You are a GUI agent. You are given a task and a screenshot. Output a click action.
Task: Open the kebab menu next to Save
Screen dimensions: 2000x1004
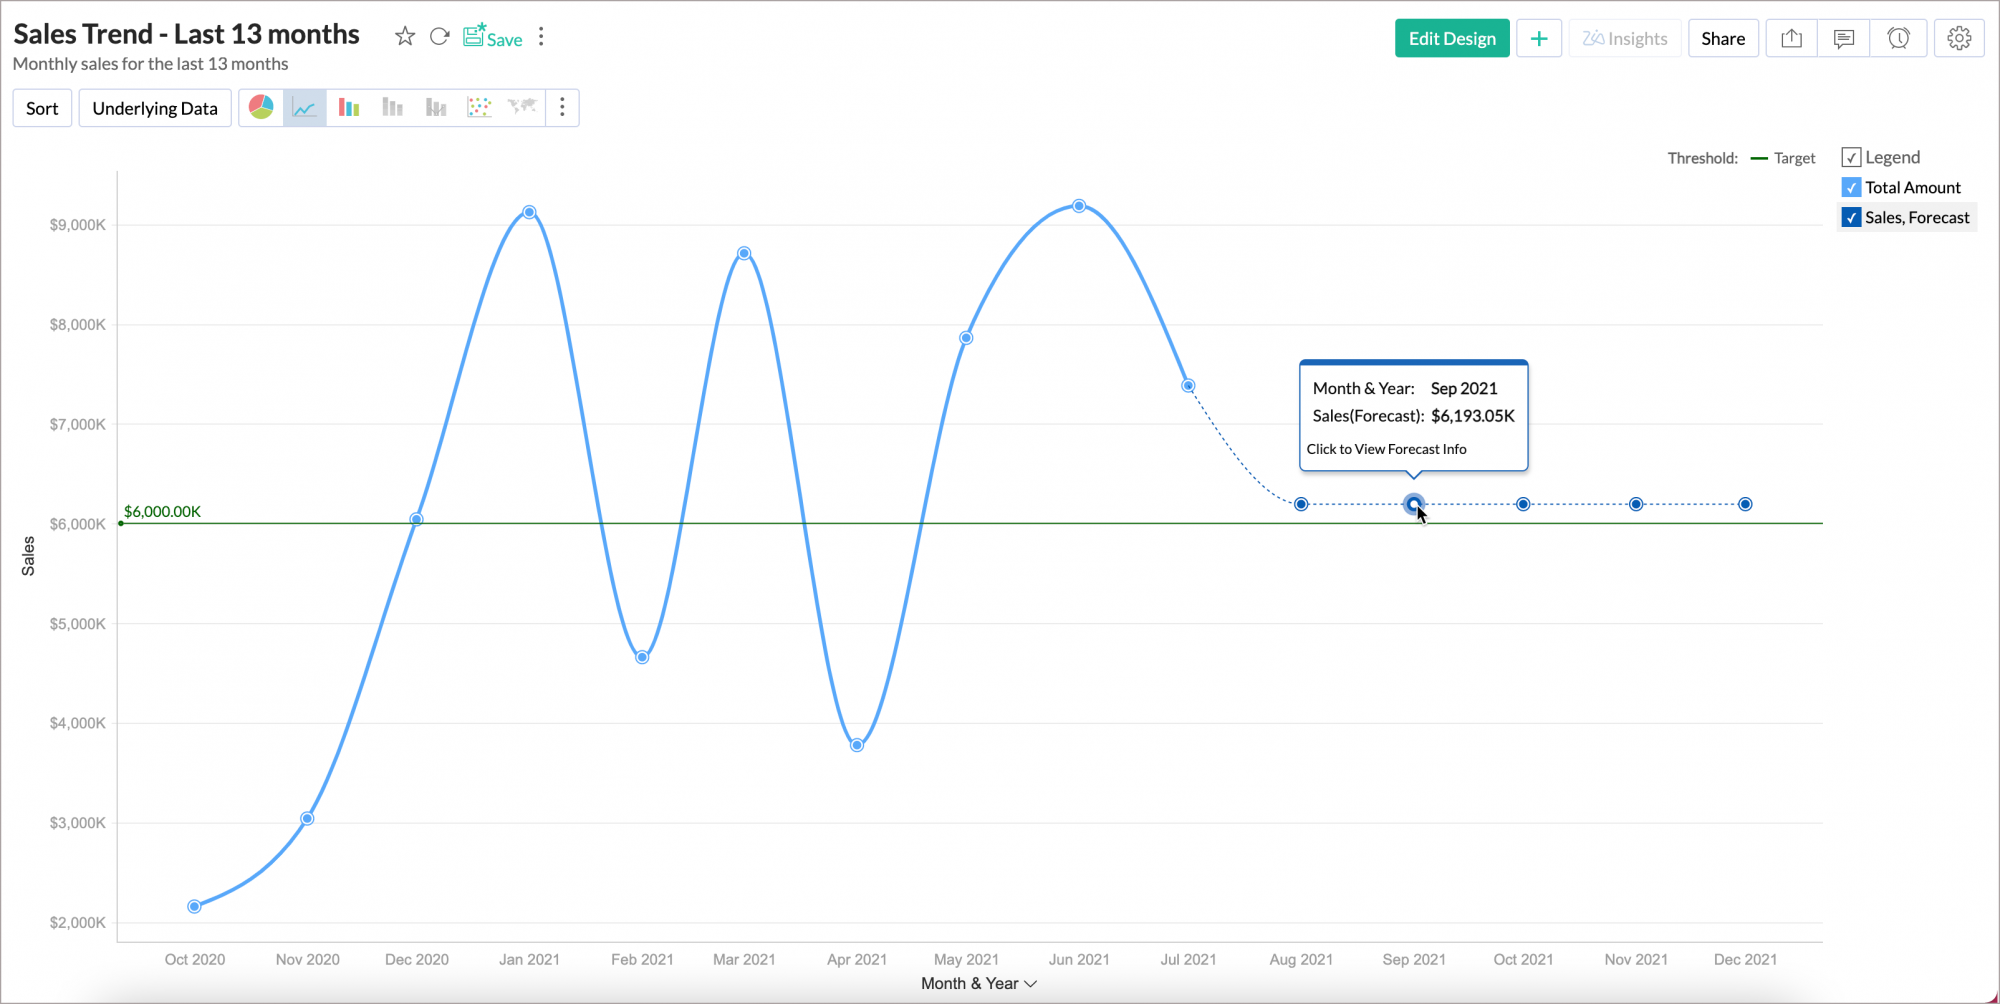(541, 36)
